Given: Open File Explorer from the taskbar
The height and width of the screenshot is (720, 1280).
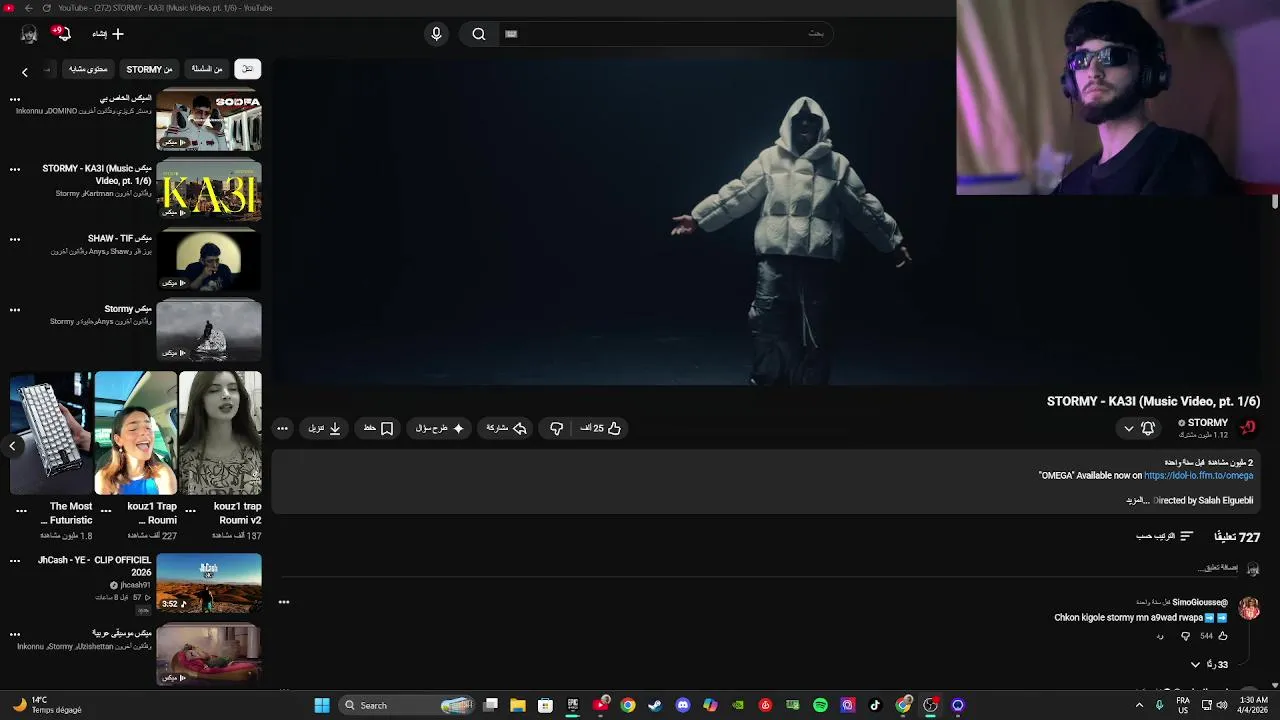Looking at the screenshot, I should pos(518,705).
